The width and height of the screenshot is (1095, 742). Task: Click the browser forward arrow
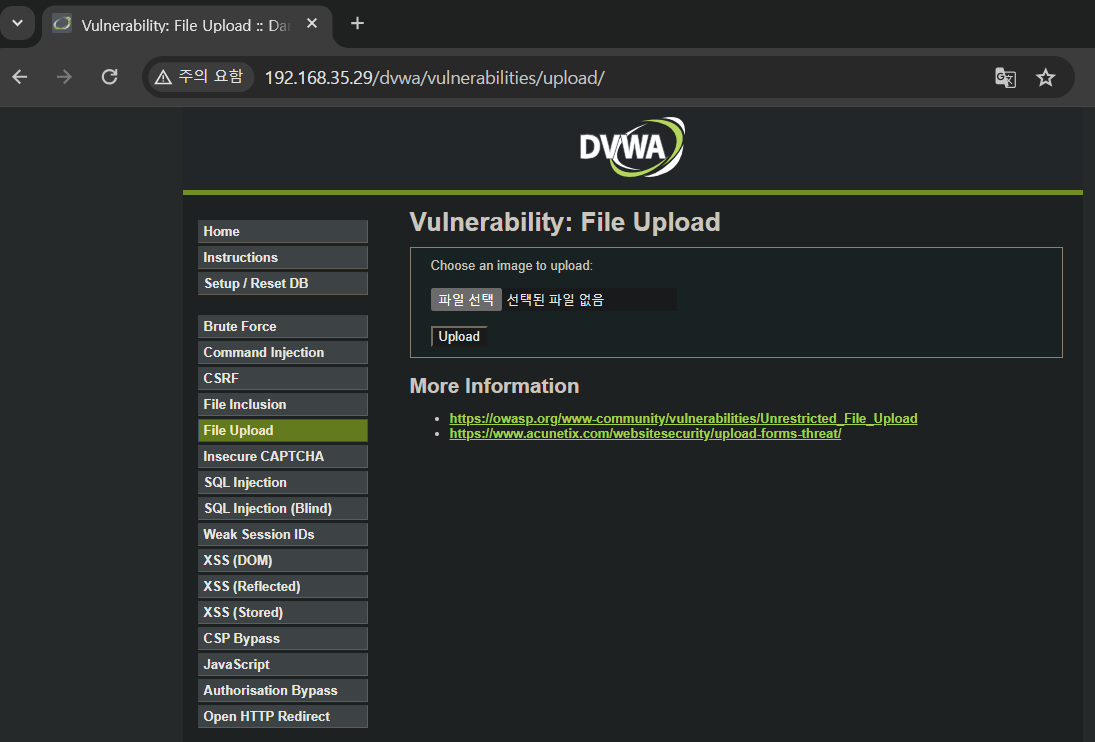(x=64, y=77)
